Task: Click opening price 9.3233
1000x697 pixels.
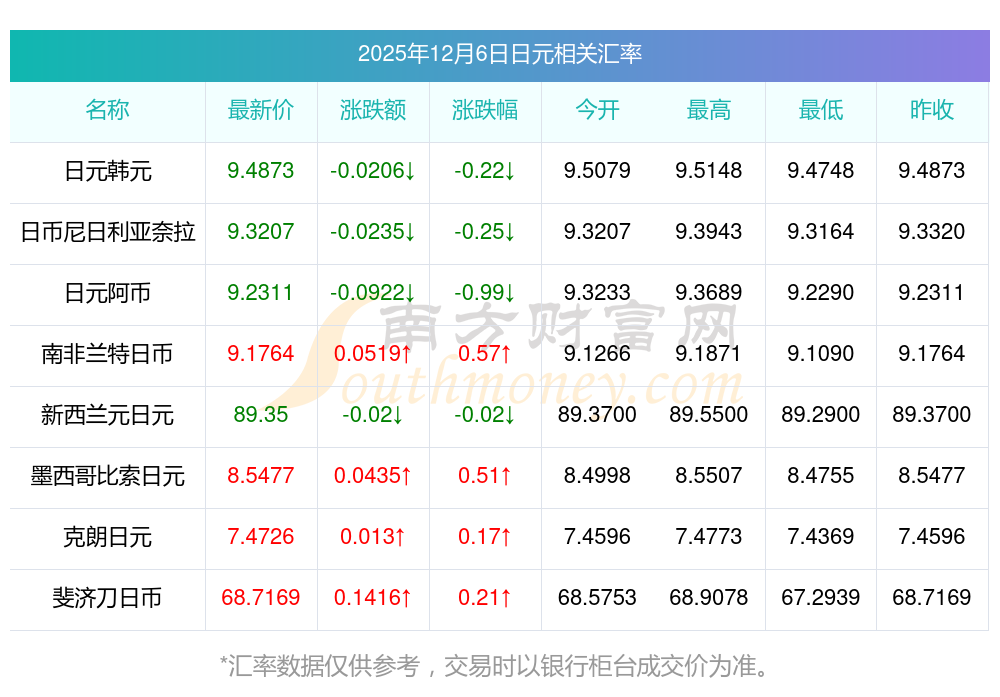Action: (x=597, y=293)
